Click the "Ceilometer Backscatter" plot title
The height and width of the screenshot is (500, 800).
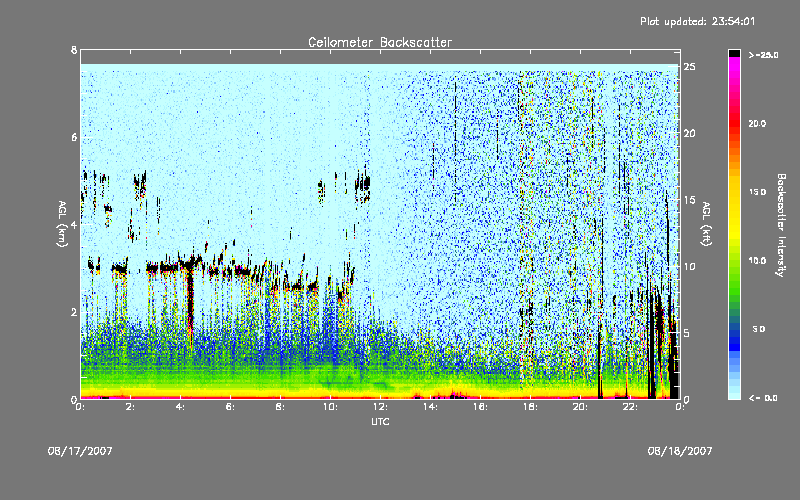click(x=380, y=42)
